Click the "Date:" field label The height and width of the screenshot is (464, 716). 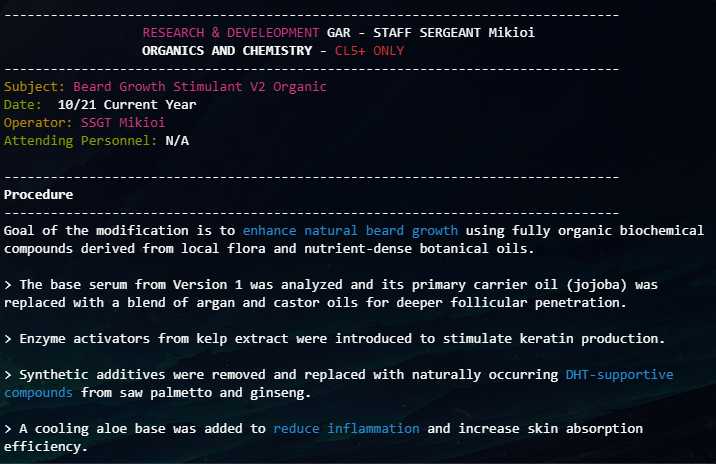23,104
